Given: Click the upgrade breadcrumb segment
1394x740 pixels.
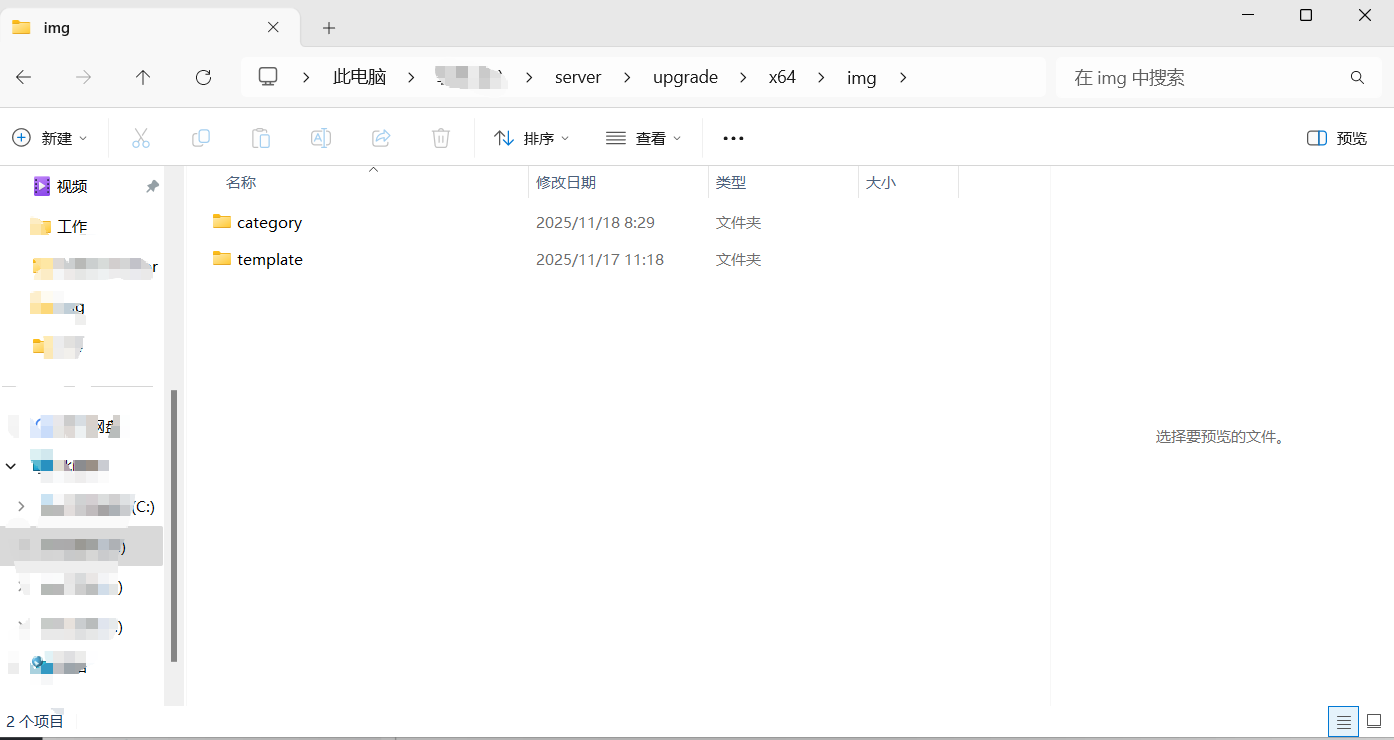Looking at the screenshot, I should coord(685,77).
